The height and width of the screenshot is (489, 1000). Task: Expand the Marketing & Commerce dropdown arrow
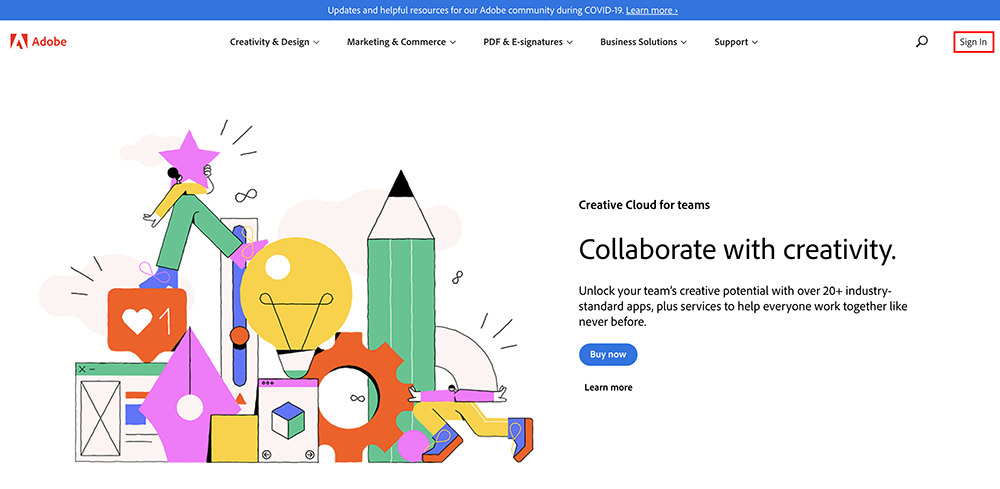pyautogui.click(x=453, y=42)
